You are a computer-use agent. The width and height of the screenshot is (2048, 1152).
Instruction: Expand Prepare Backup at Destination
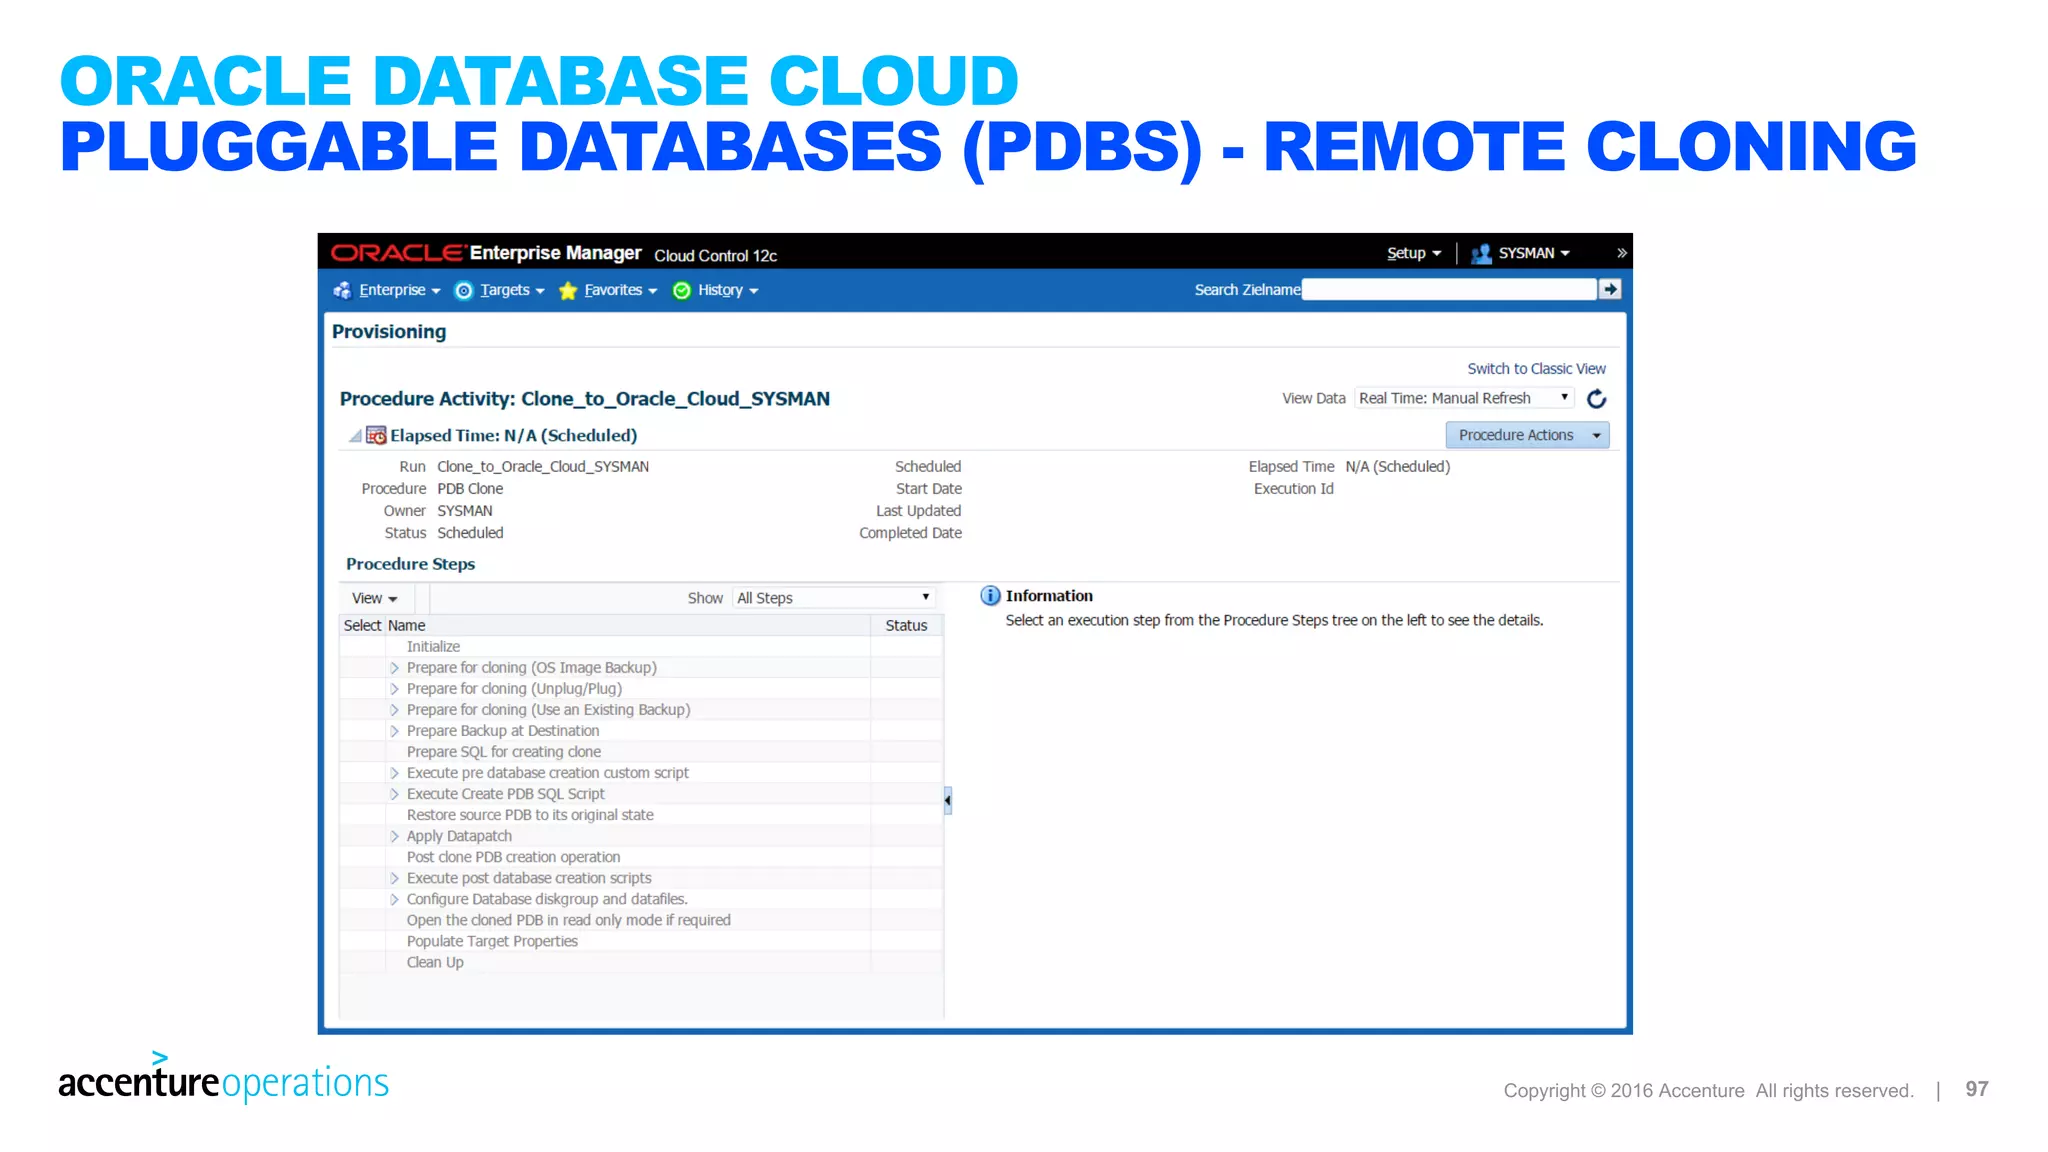coord(394,731)
